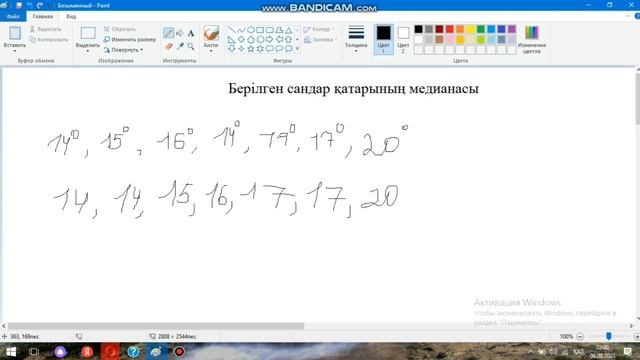Click the Save icon in title bar
The height and width of the screenshot is (360, 640).
tap(19, 5)
